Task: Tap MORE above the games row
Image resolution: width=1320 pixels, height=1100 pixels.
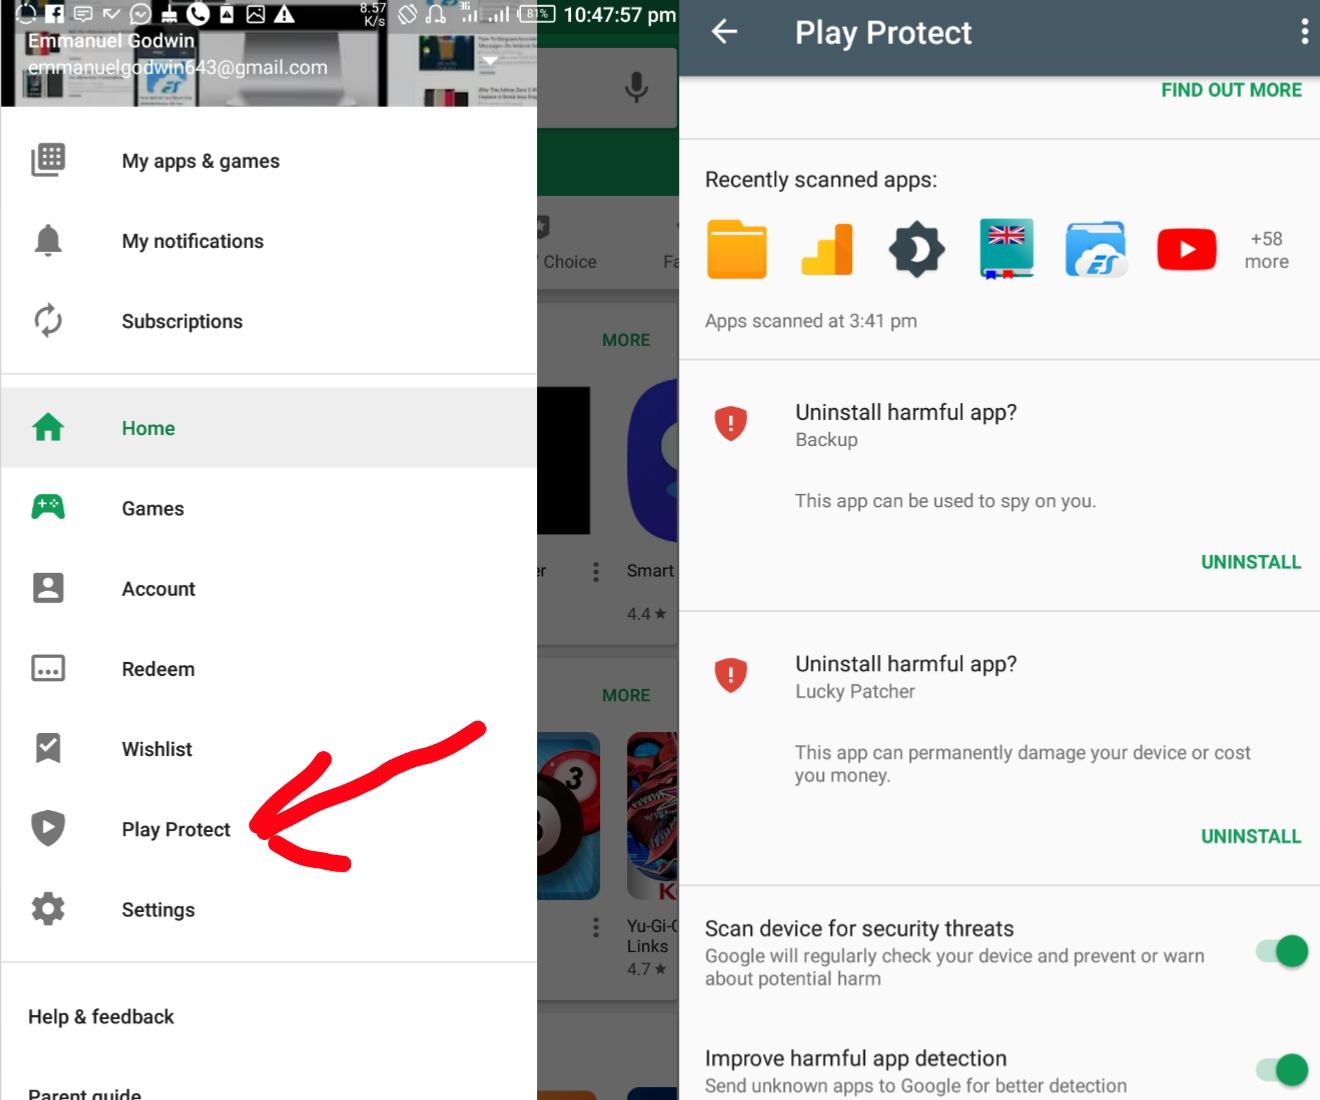Action: [626, 695]
